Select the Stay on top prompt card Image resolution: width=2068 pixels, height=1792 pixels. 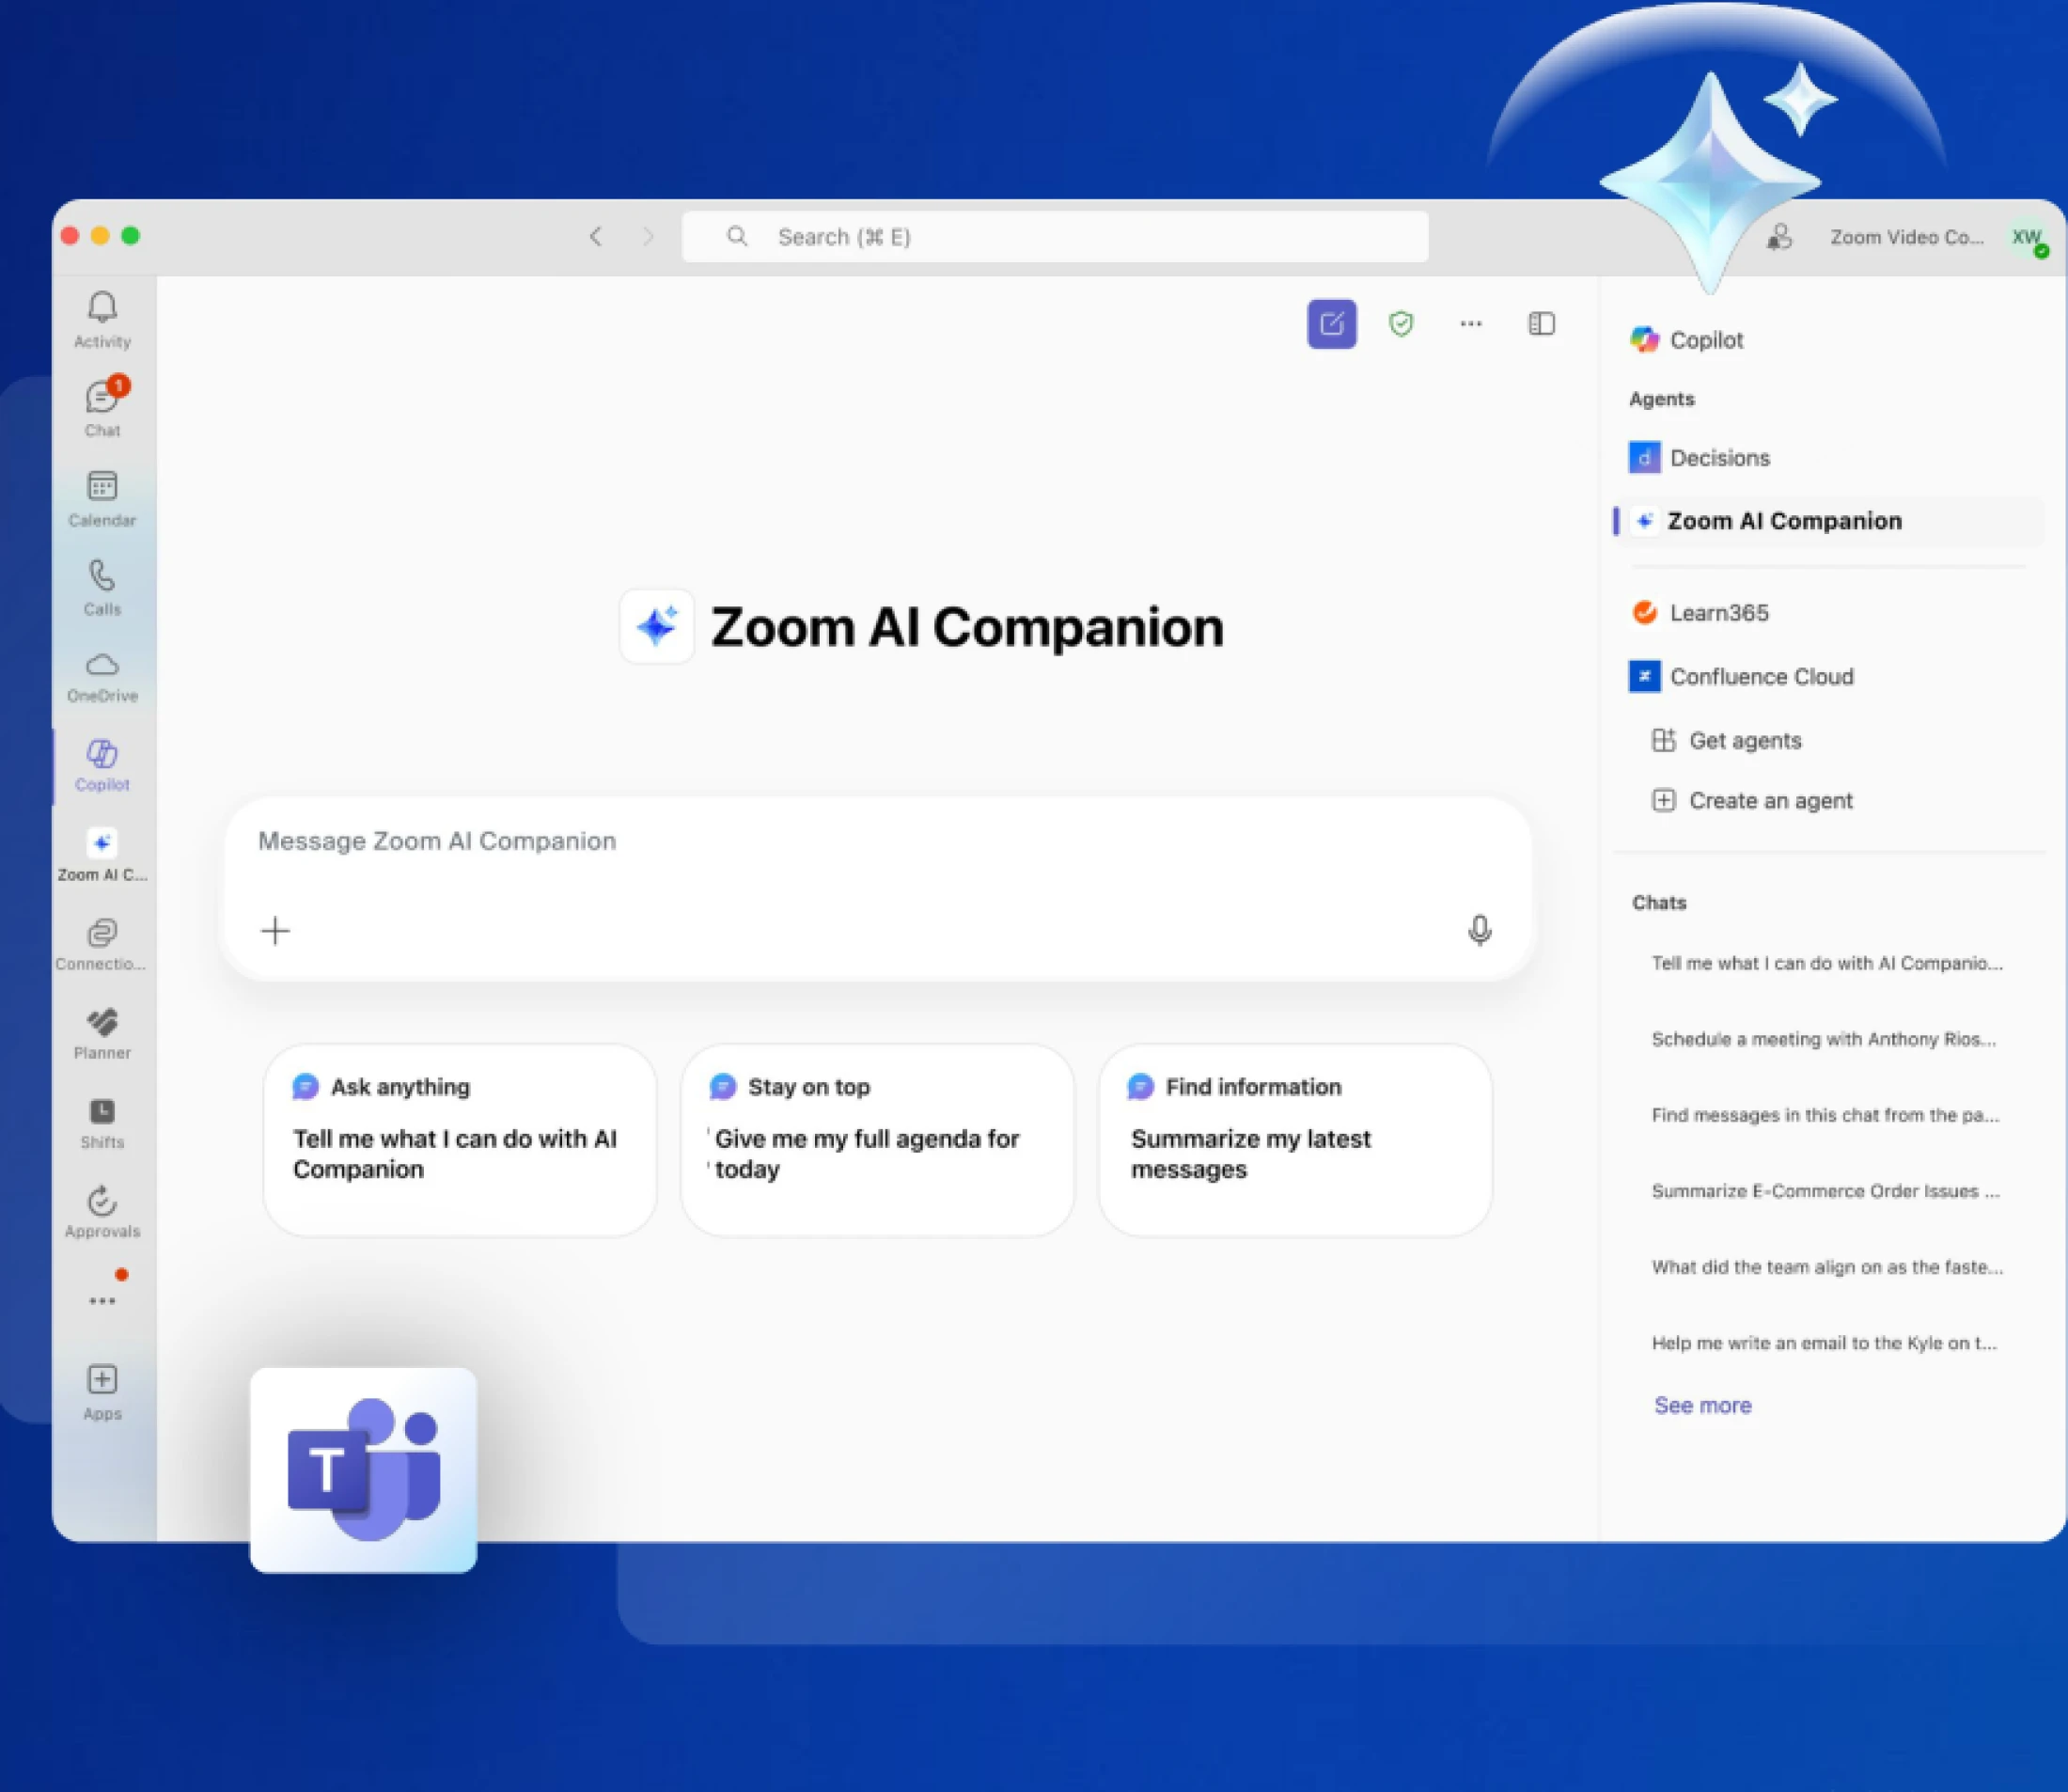pos(877,1140)
